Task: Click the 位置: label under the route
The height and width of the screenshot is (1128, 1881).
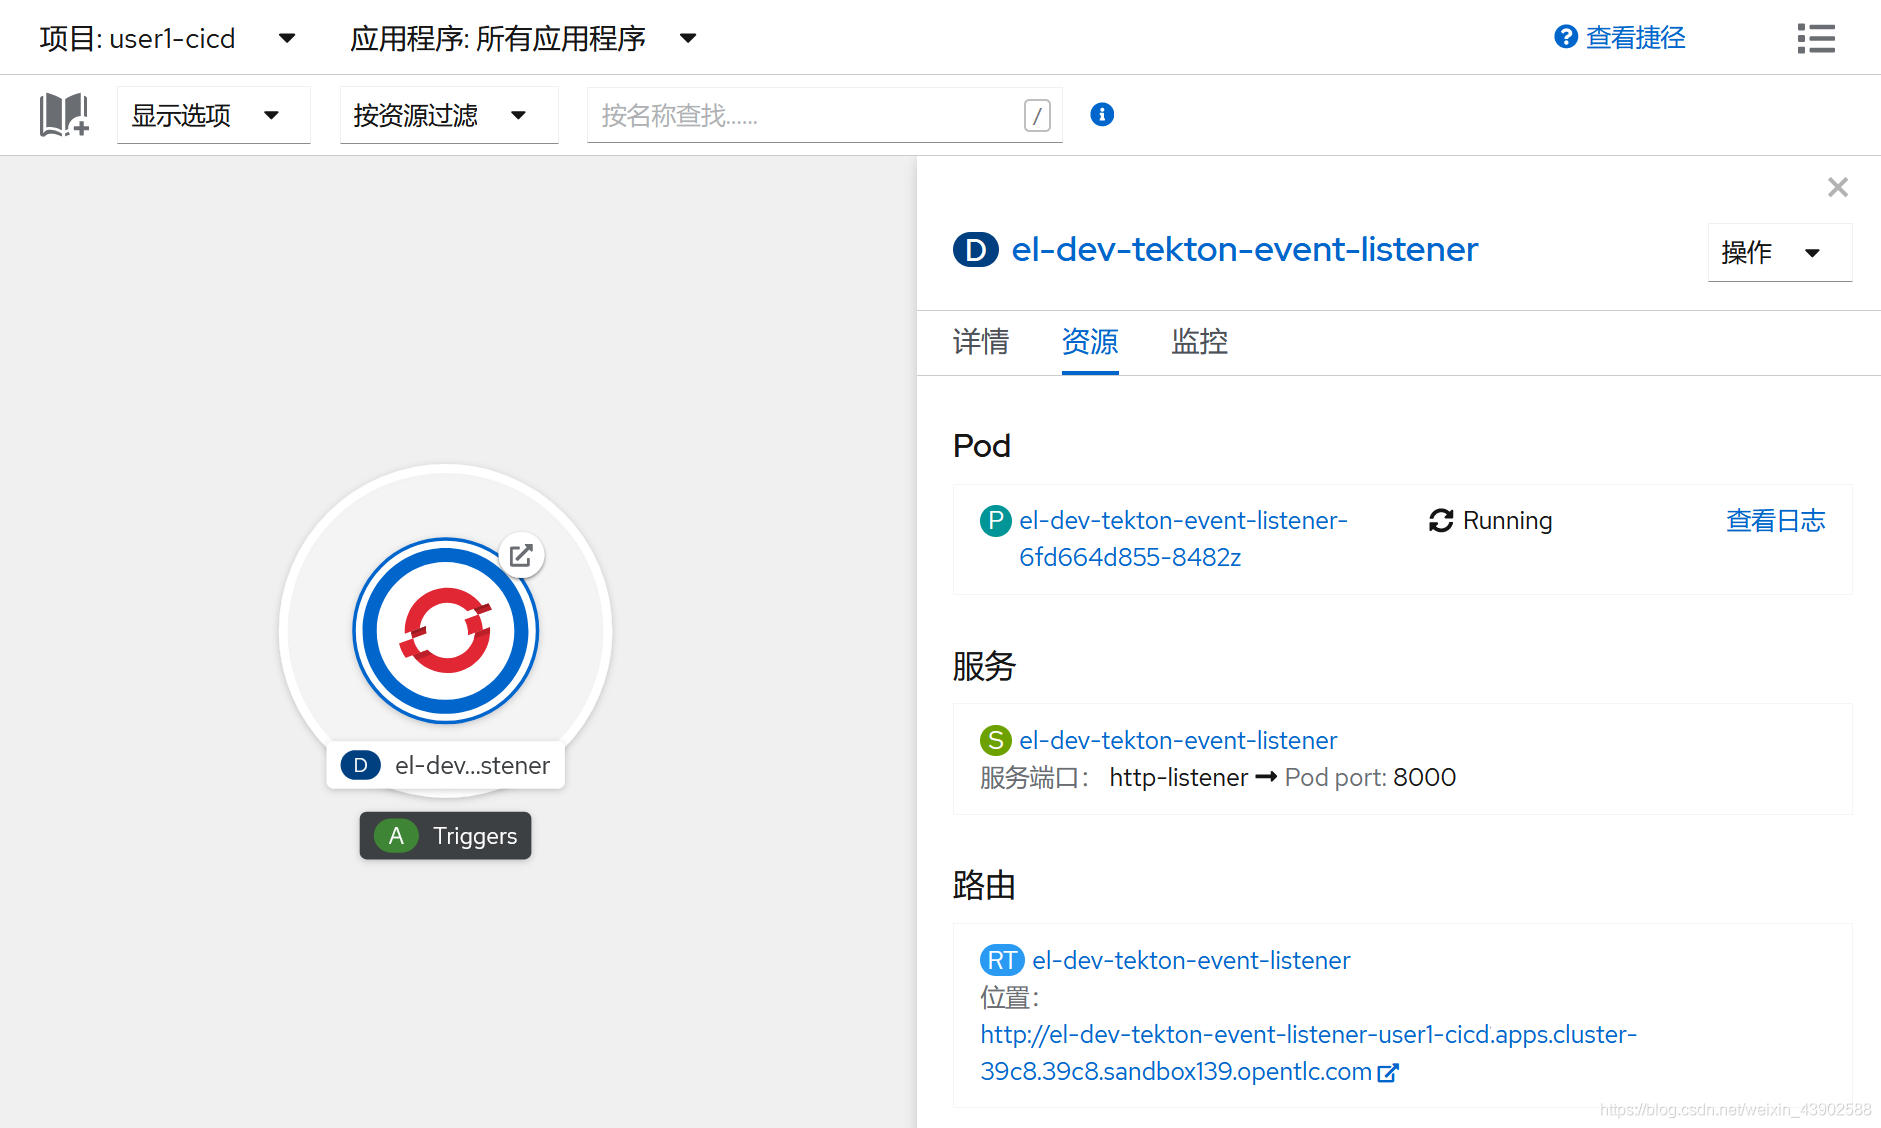Action: [1010, 997]
